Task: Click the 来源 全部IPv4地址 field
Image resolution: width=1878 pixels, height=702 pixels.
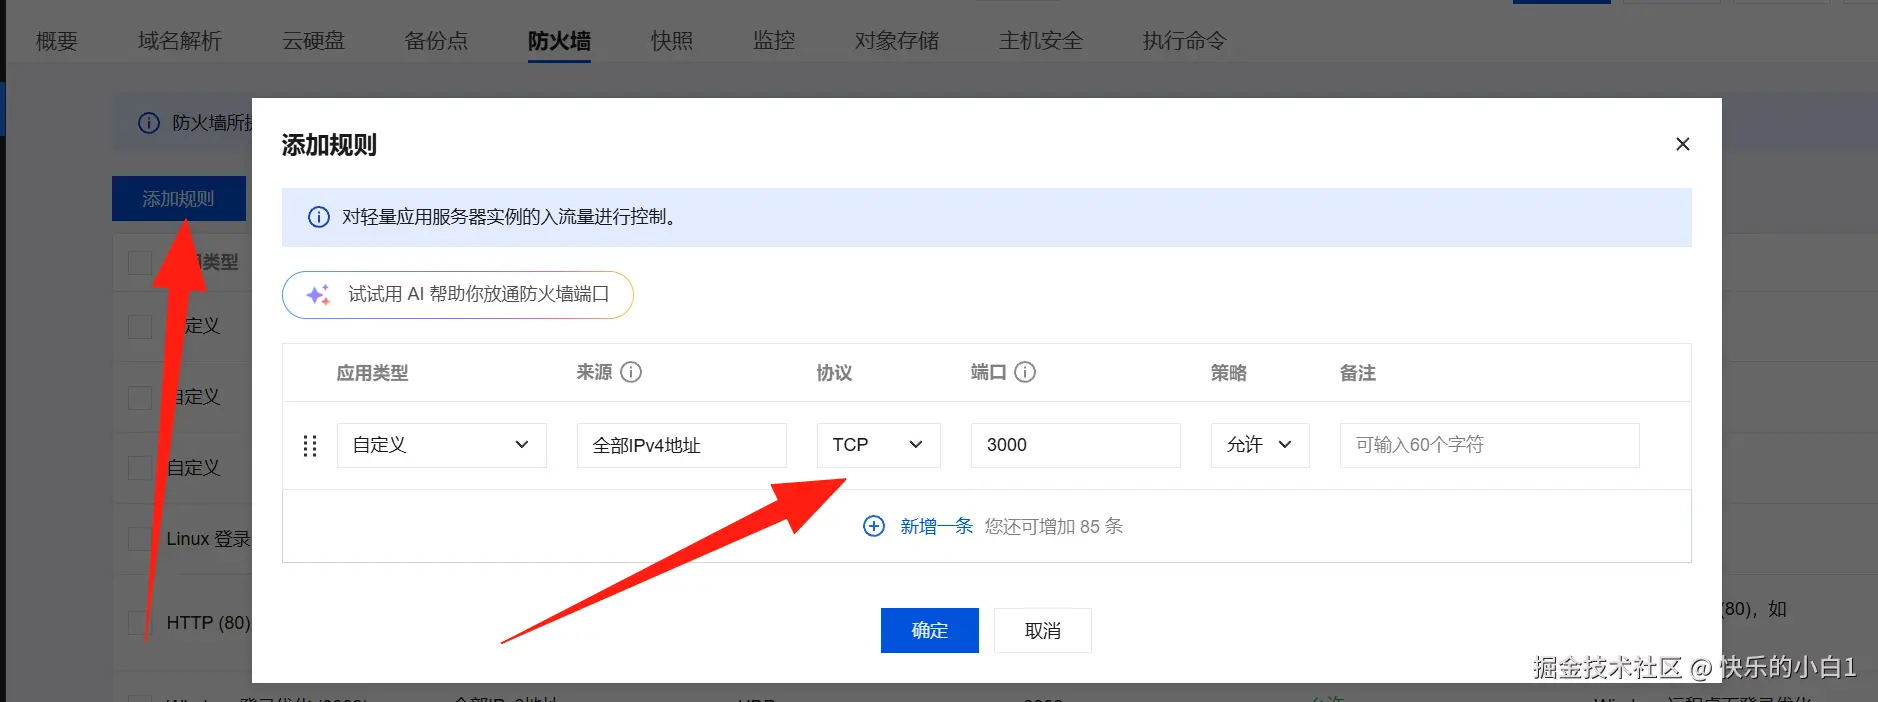Action: pyautogui.click(x=682, y=445)
